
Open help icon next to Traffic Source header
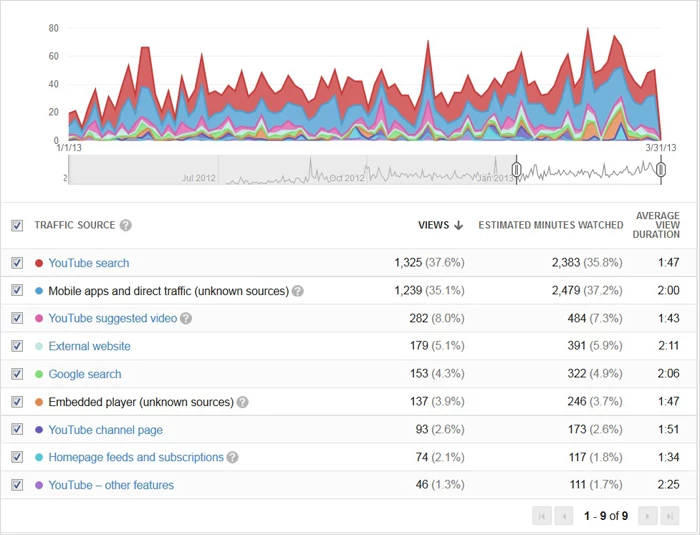tap(126, 225)
